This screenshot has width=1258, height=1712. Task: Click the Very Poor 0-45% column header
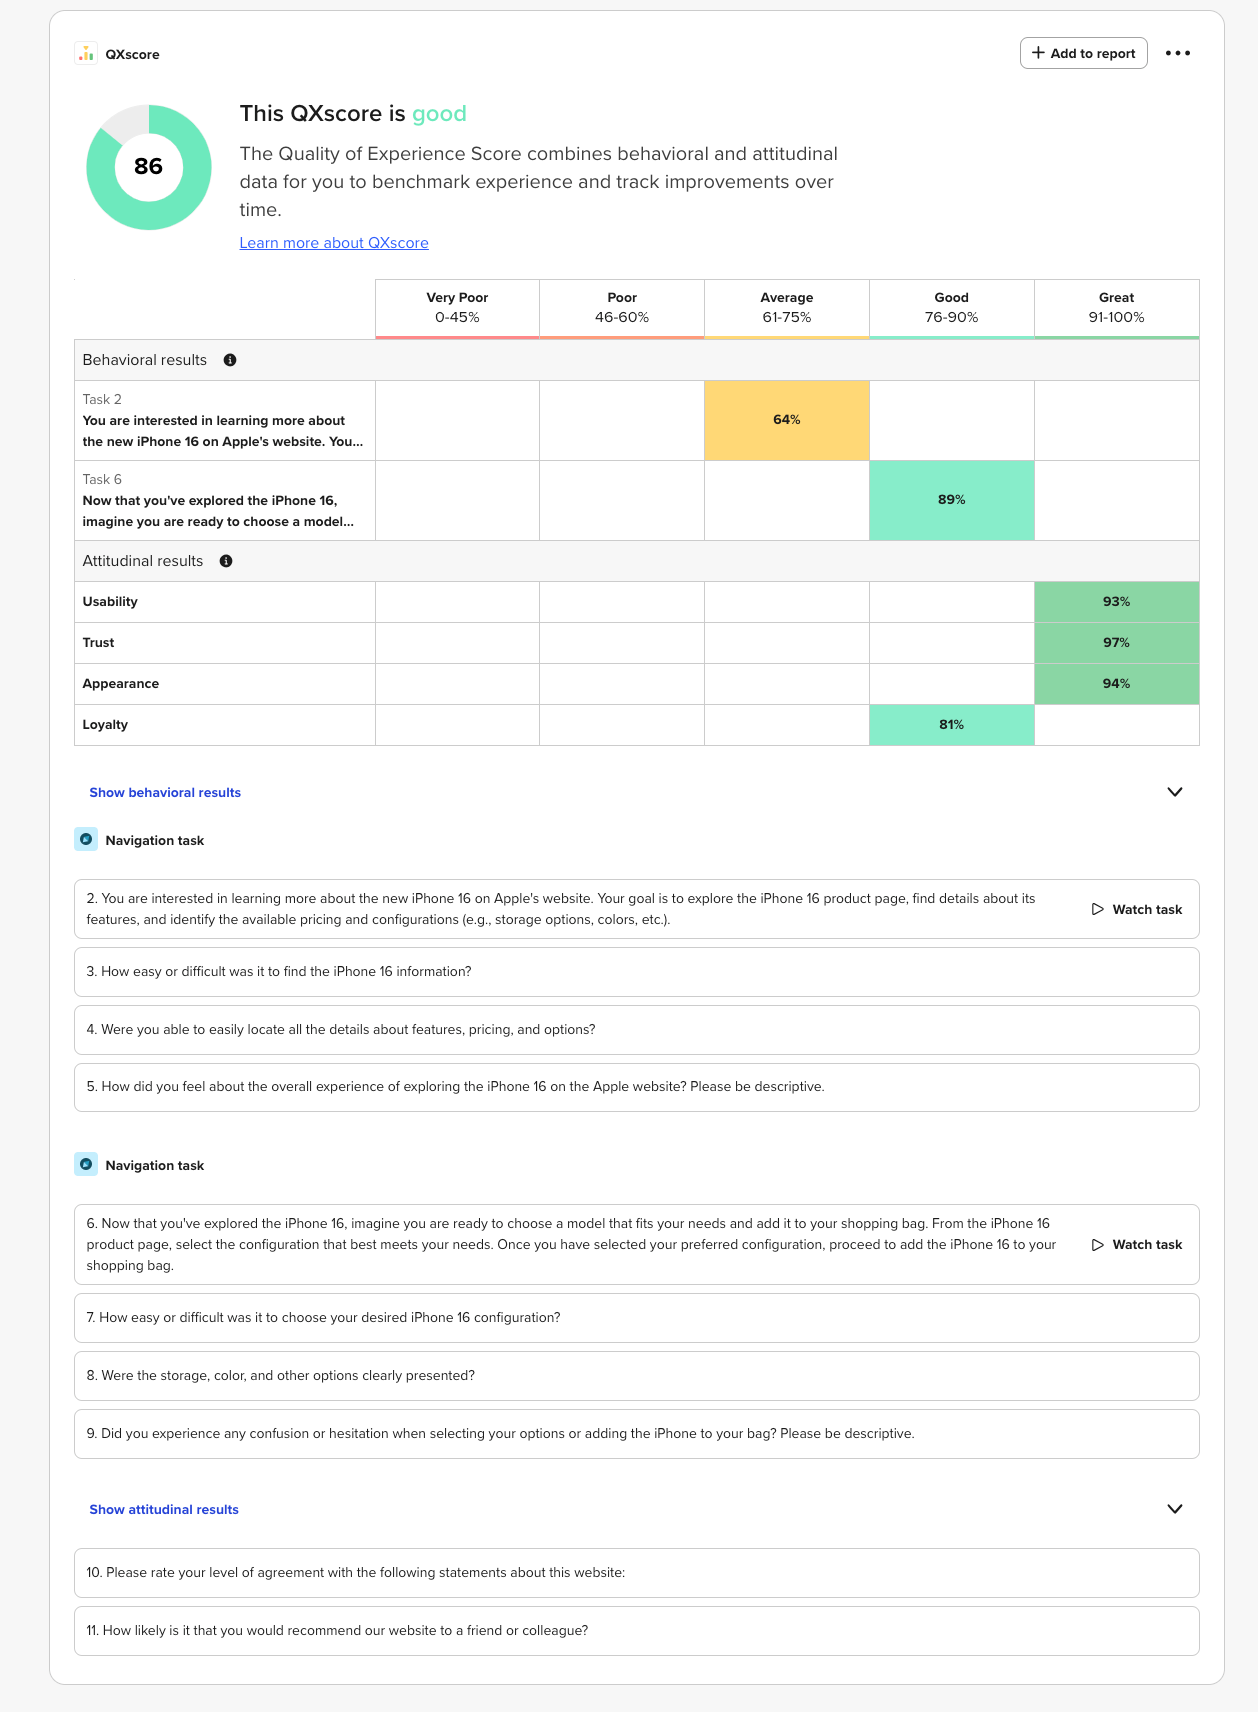(x=457, y=308)
